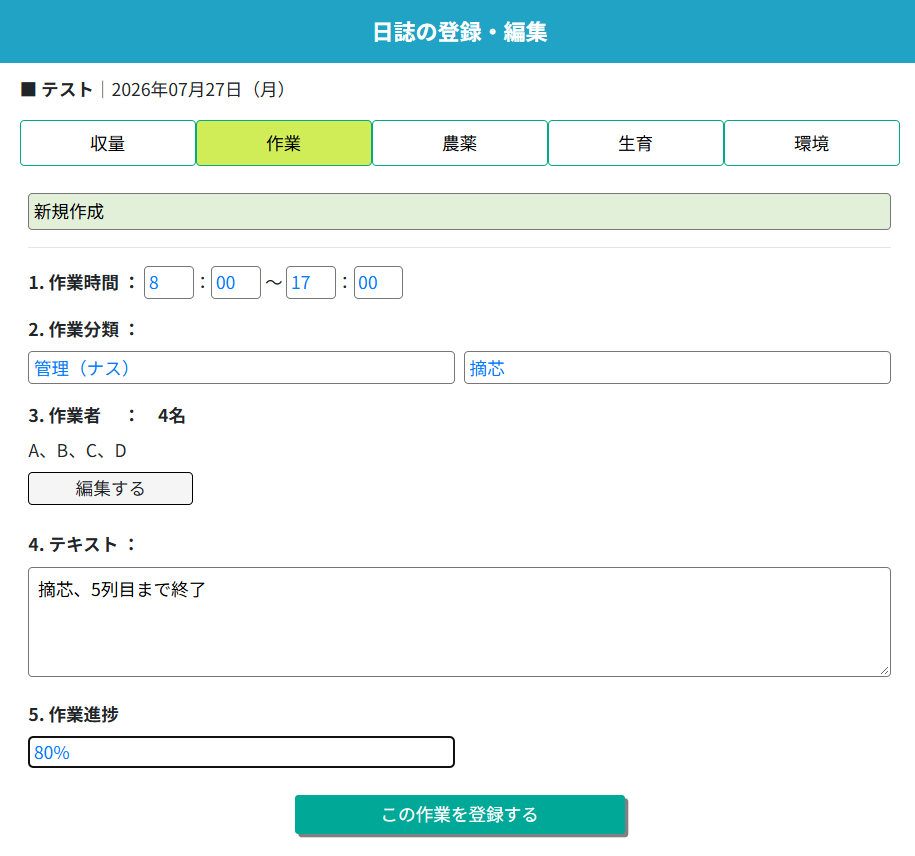Image resolution: width=915 pixels, height=856 pixels.
Task: Open the start minute field after 8
Action: [236, 282]
